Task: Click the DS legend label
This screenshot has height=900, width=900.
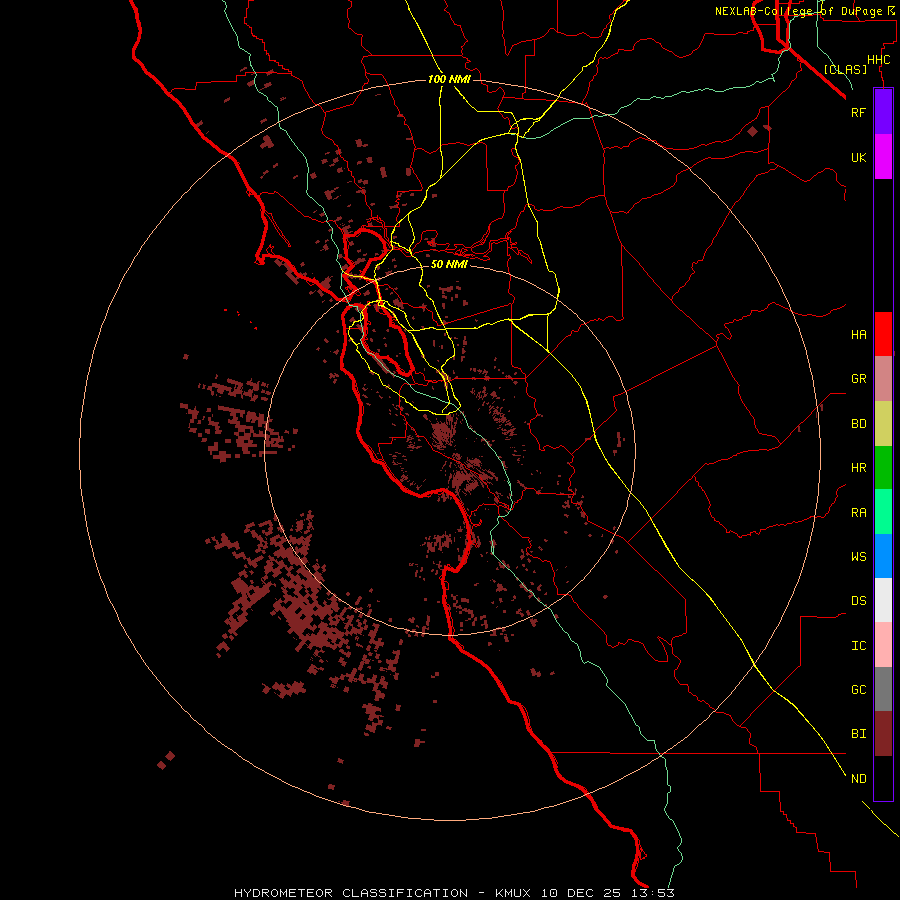Action: 859,600
